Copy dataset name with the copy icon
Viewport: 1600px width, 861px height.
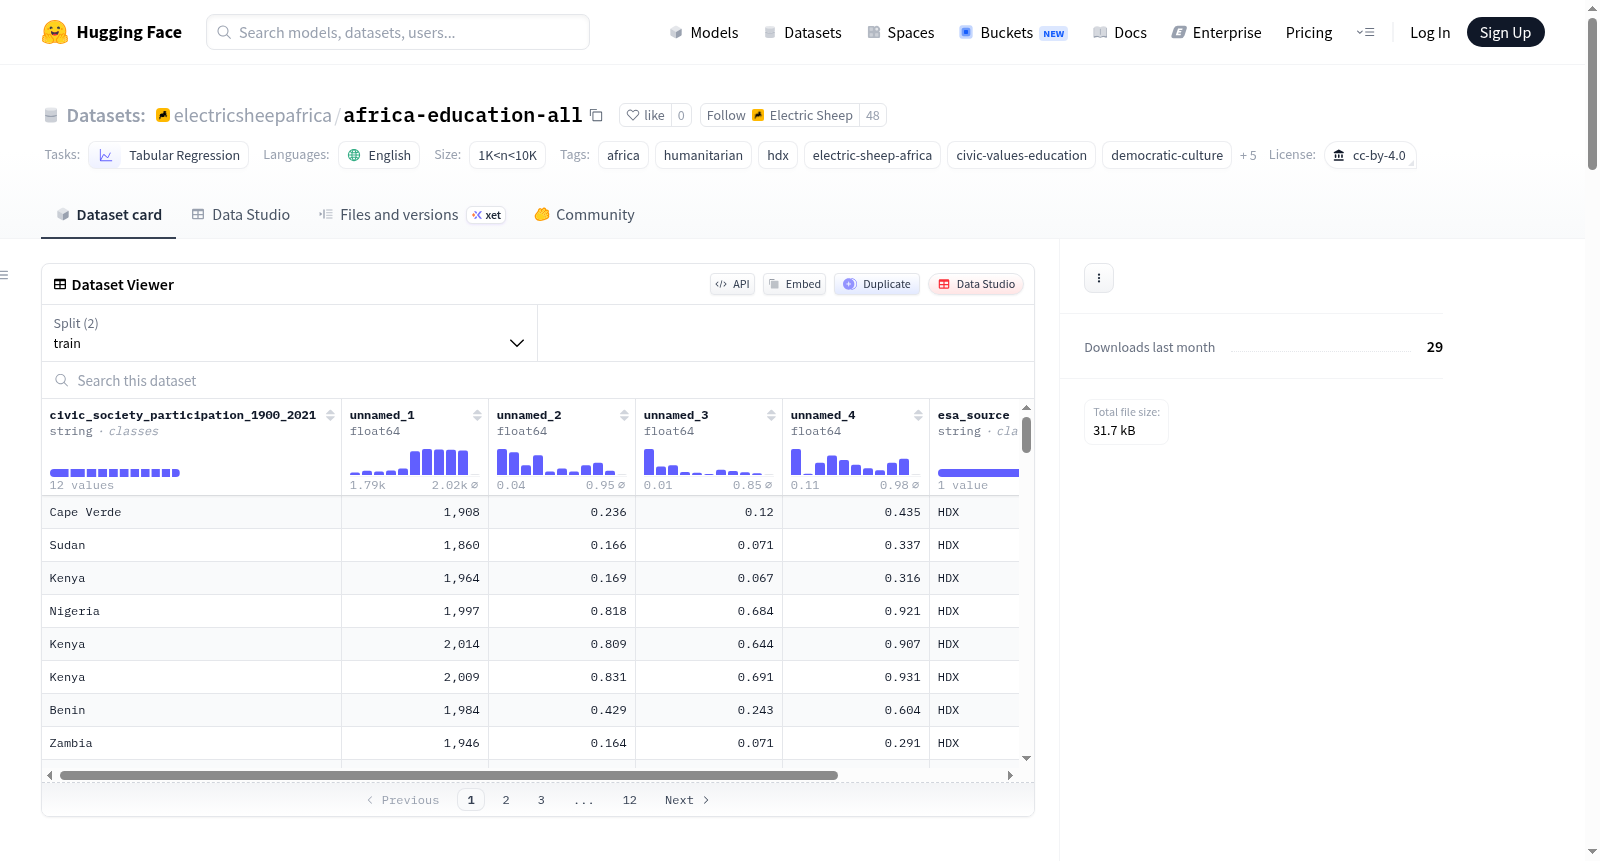[596, 115]
